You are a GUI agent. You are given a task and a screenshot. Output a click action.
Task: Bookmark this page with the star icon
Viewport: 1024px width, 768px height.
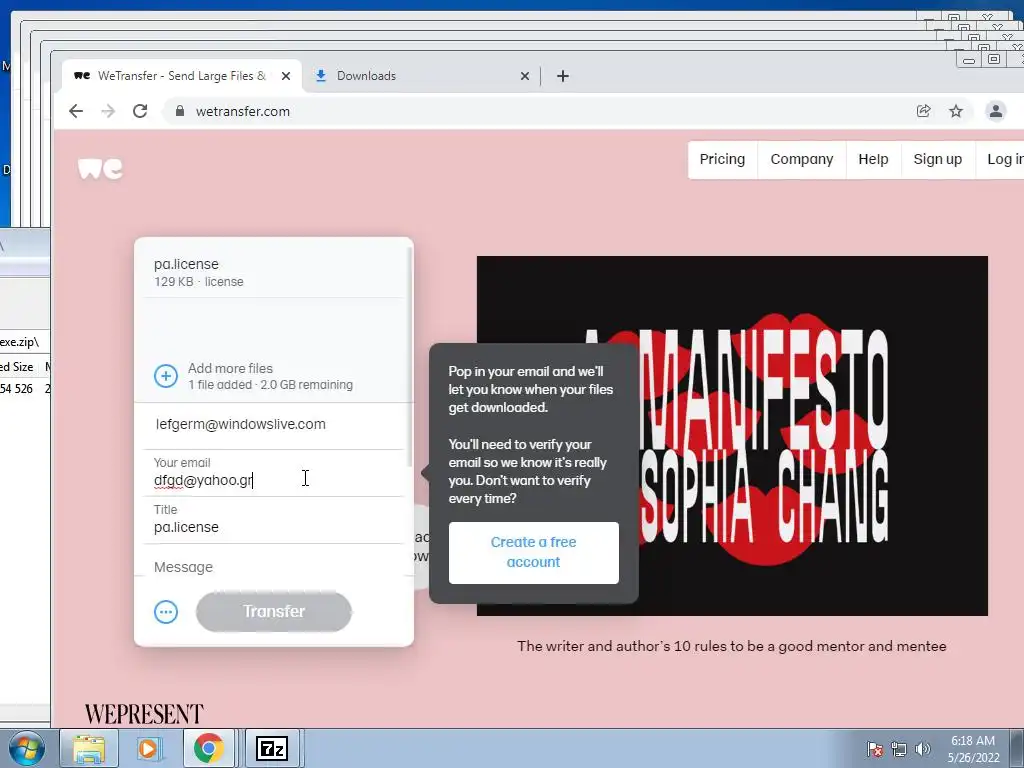956,111
